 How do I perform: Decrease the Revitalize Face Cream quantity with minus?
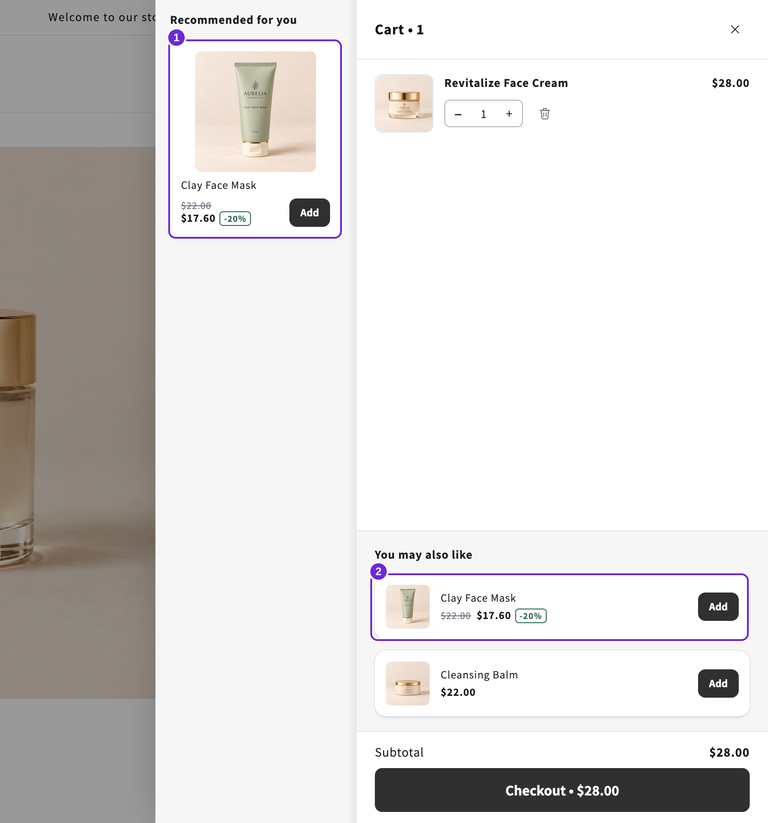[x=458, y=114]
